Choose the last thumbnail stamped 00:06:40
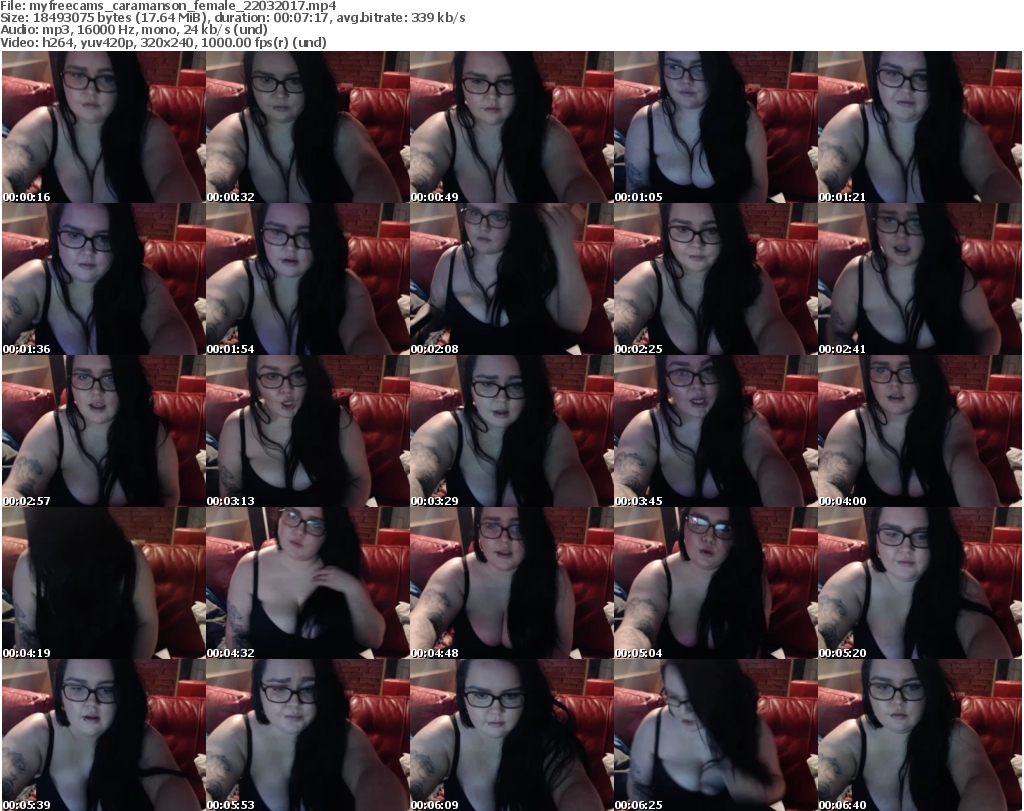The height and width of the screenshot is (811, 1024). (920, 735)
